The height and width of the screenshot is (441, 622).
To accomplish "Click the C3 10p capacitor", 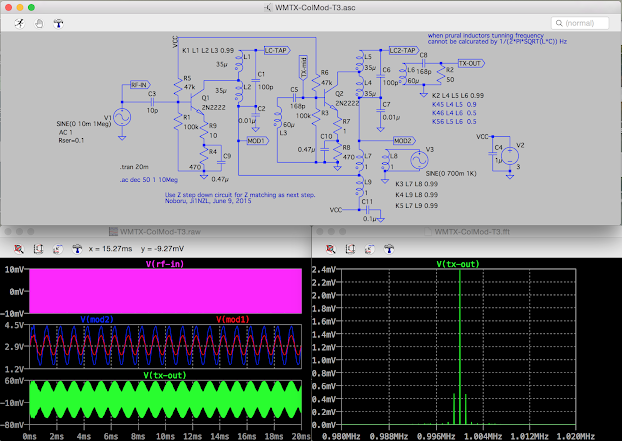I will coord(152,102).
